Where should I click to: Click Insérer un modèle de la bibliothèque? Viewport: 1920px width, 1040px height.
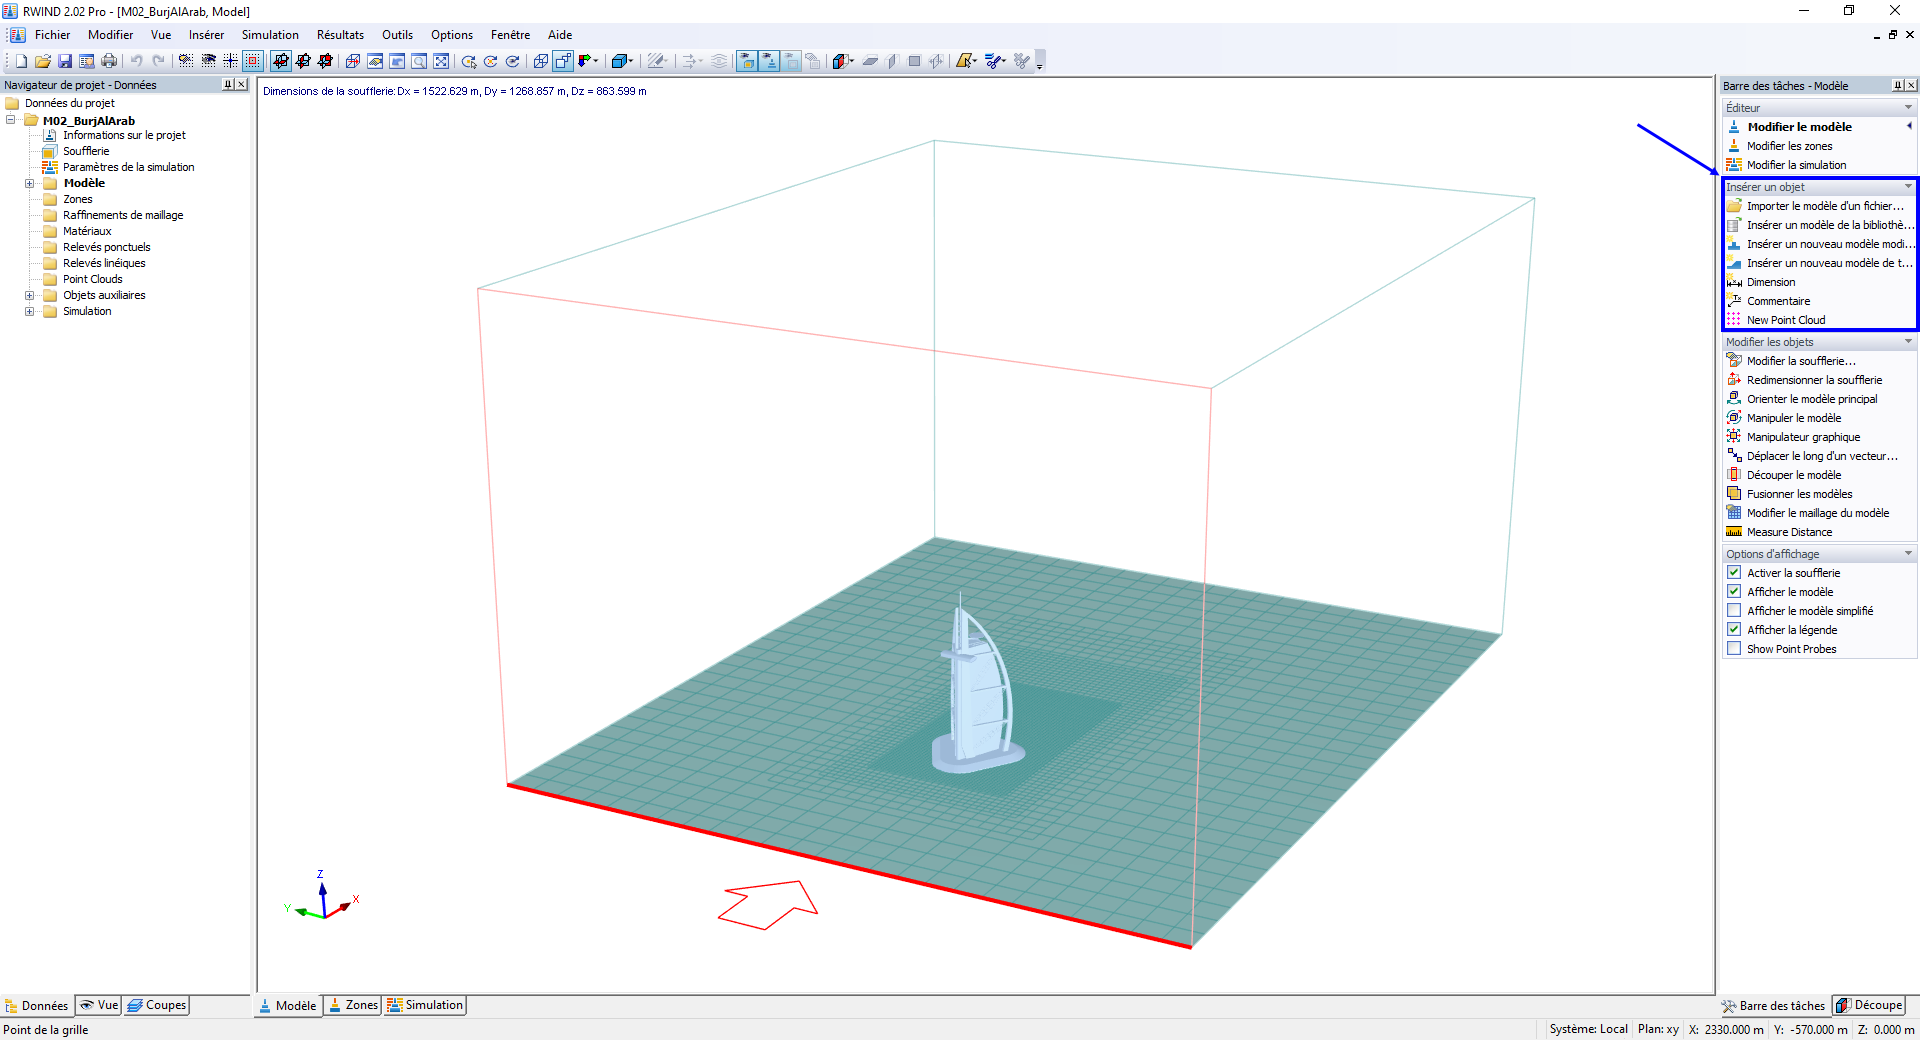point(1830,225)
